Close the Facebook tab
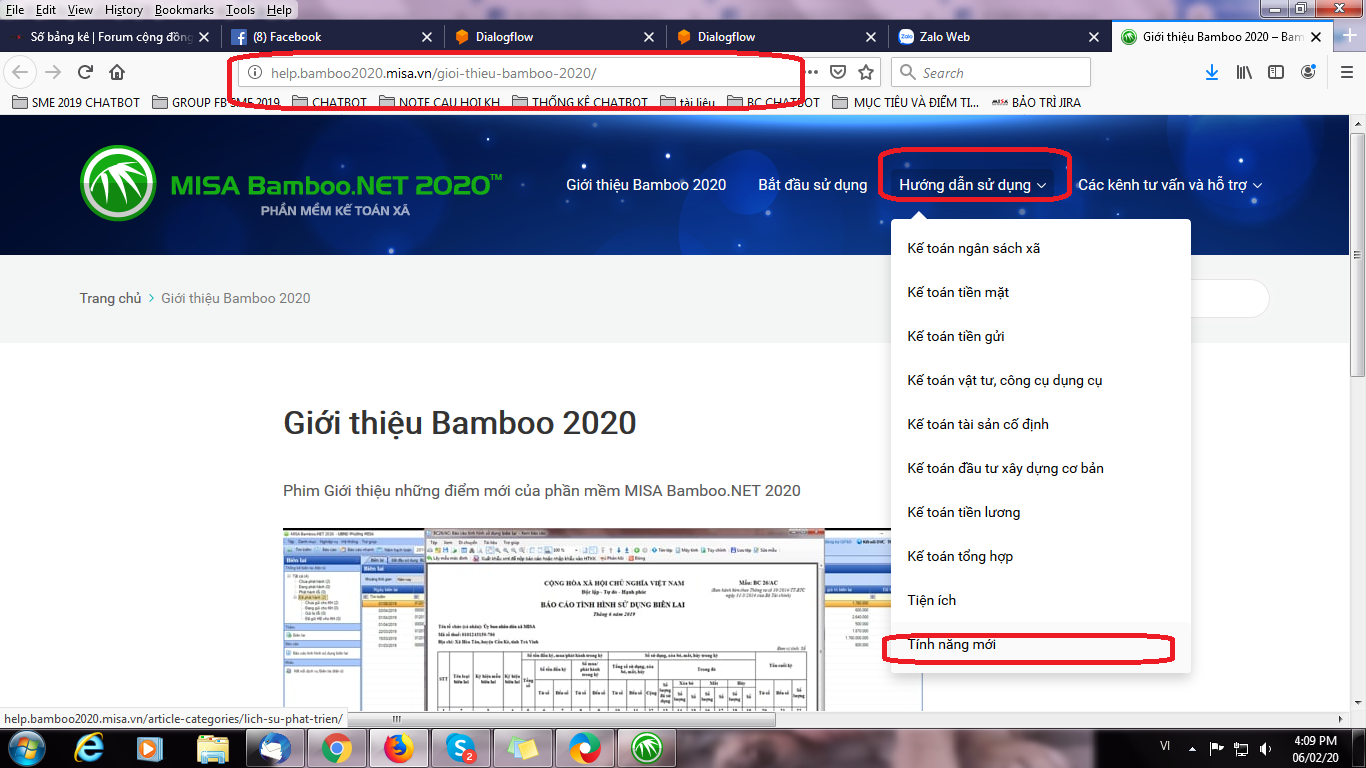 pyautogui.click(x=426, y=37)
